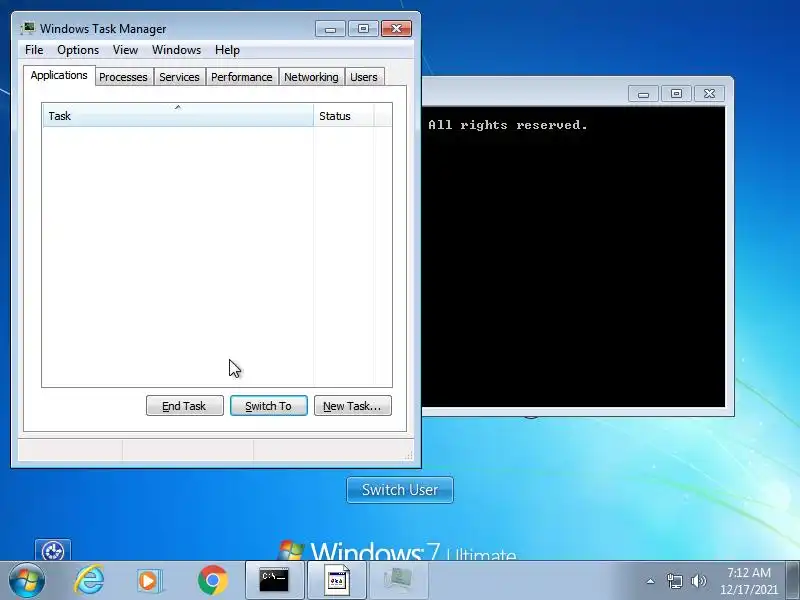
Task: Open Windows Media Player from taskbar
Action: pyautogui.click(x=149, y=581)
